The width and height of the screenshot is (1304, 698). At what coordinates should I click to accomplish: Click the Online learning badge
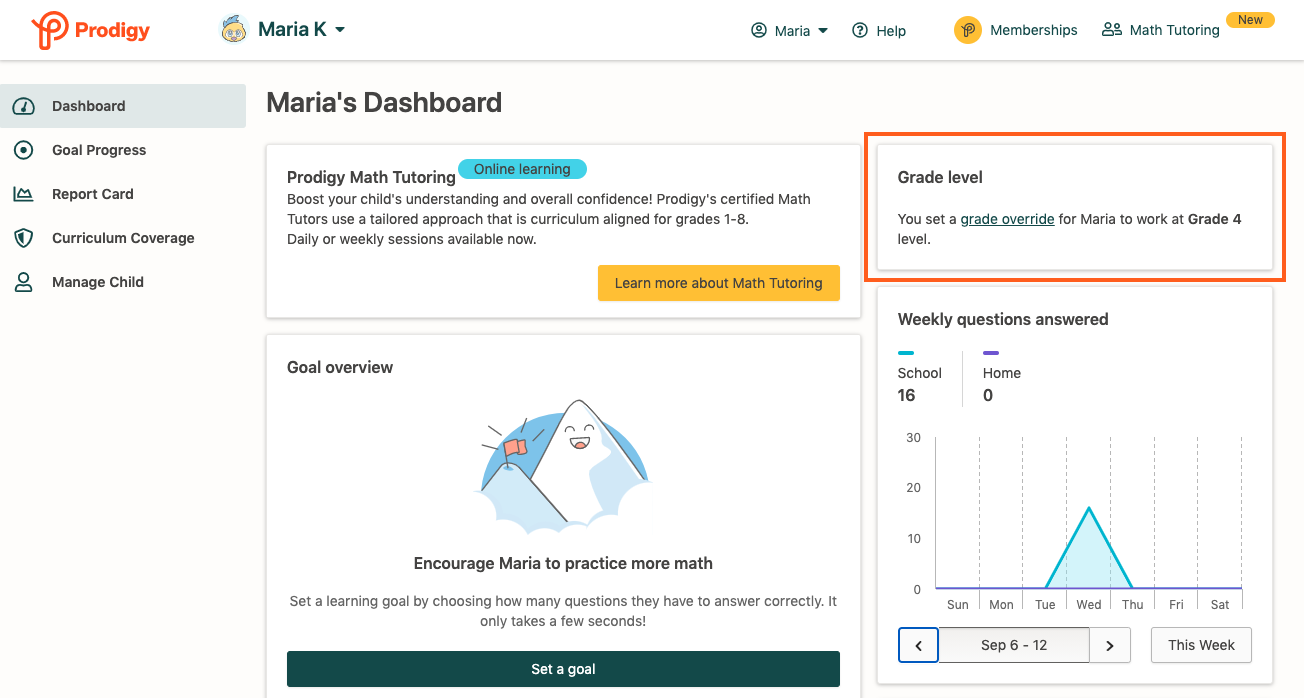522,169
